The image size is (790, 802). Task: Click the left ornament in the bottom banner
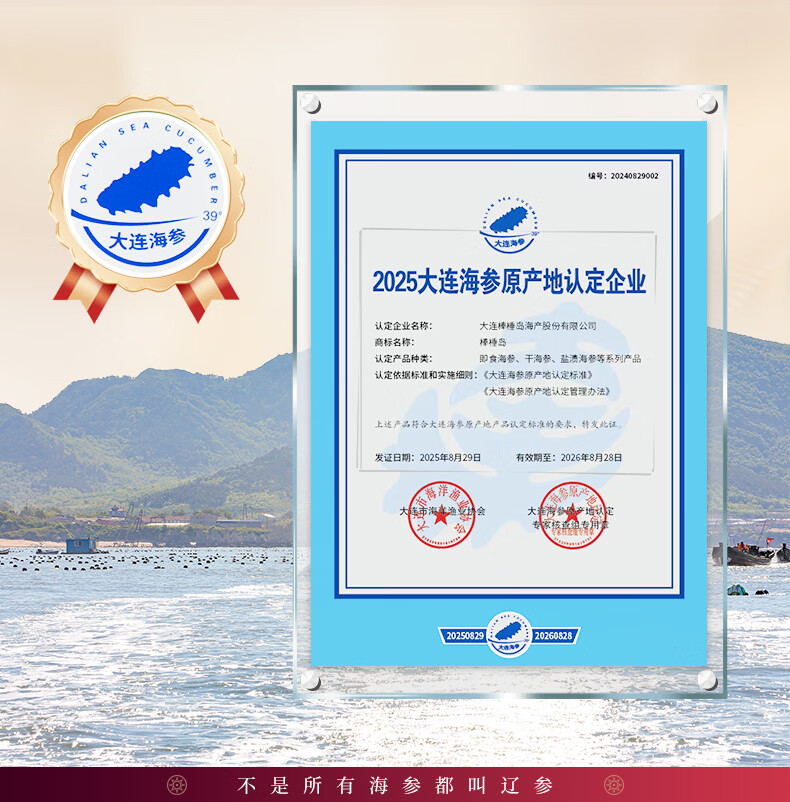[x=177, y=785]
